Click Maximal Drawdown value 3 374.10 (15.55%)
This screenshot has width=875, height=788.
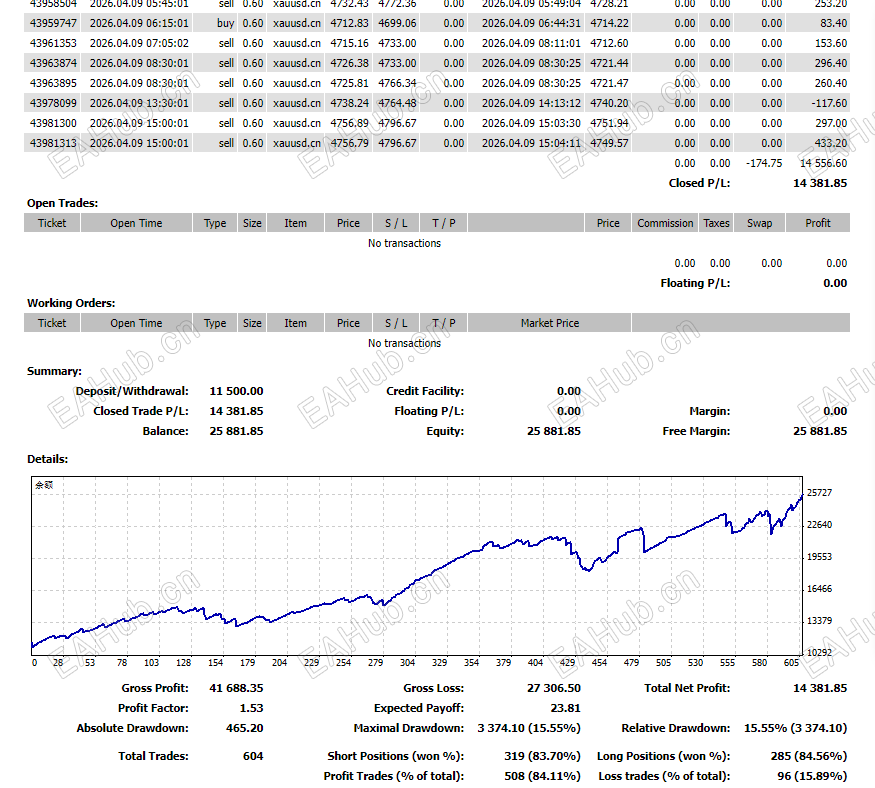coord(529,728)
